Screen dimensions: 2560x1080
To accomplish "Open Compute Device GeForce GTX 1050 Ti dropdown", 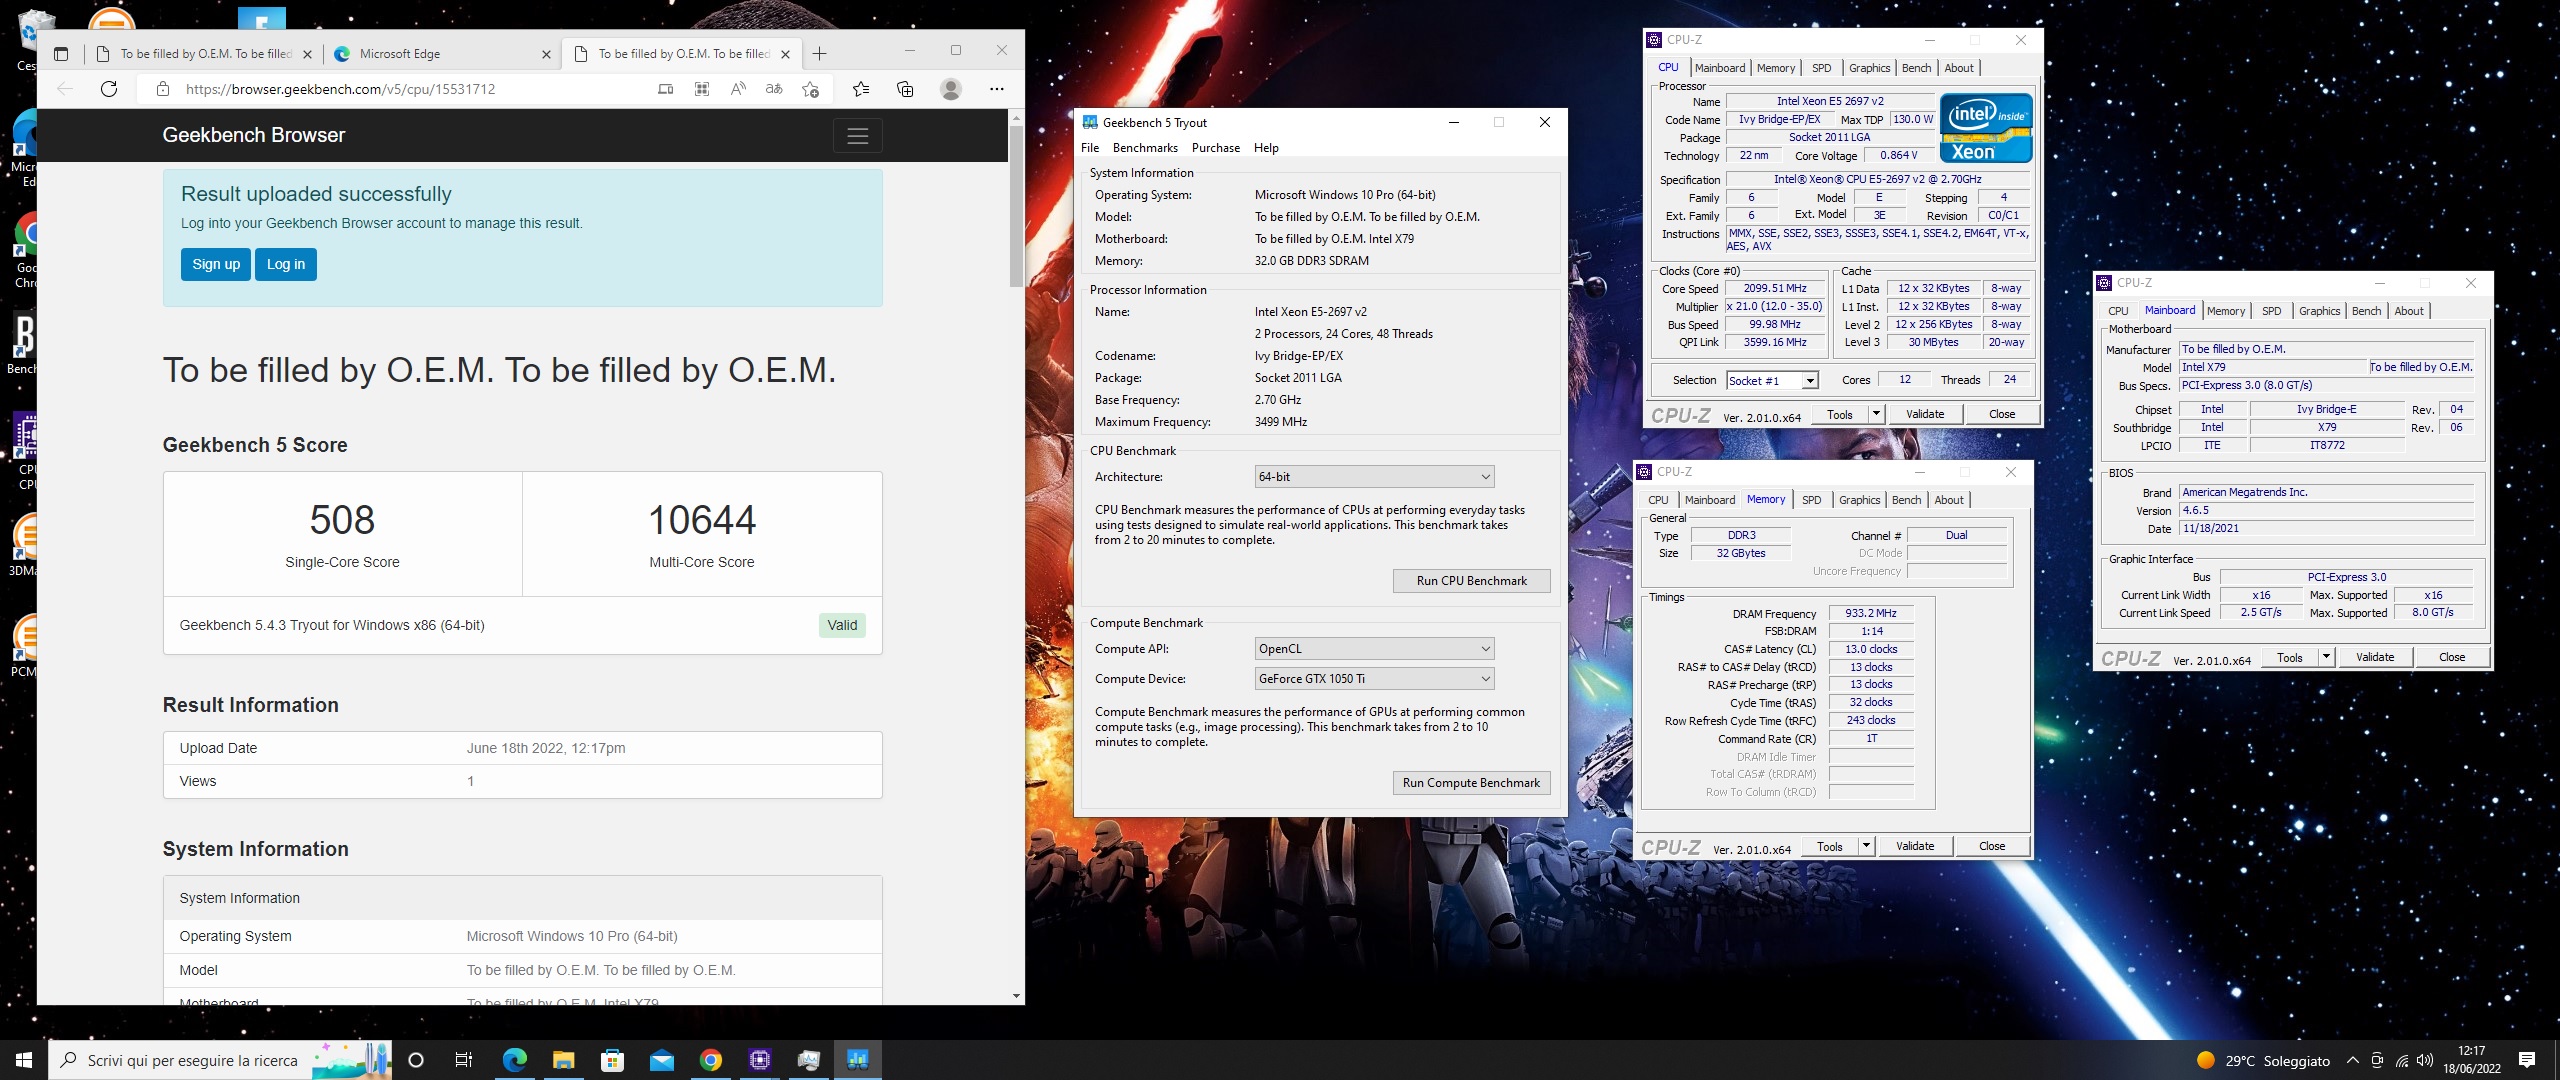I will 1374,679.
